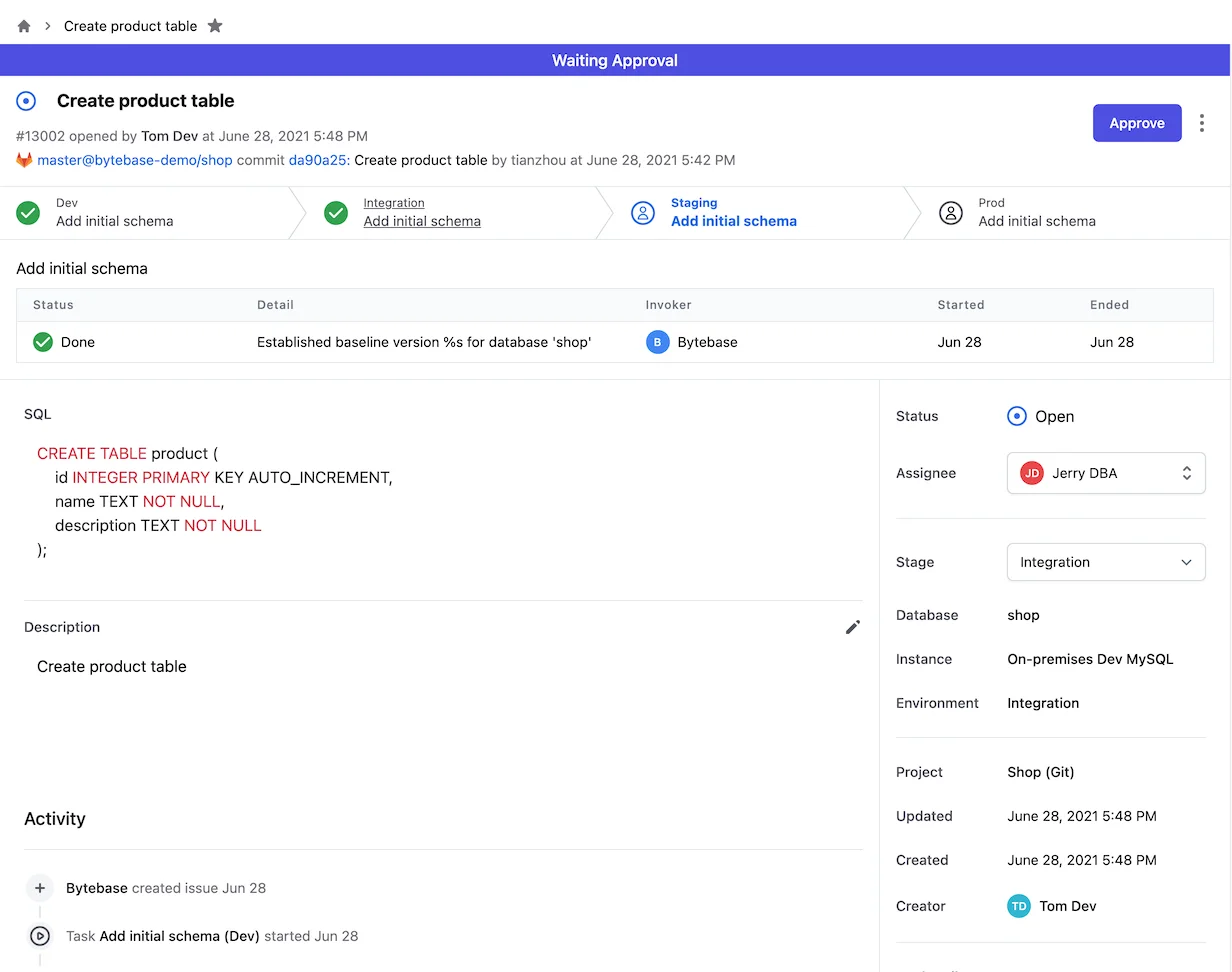Open the Prod pipeline stage
Viewport: 1232px width, 972px height.
1036,213
